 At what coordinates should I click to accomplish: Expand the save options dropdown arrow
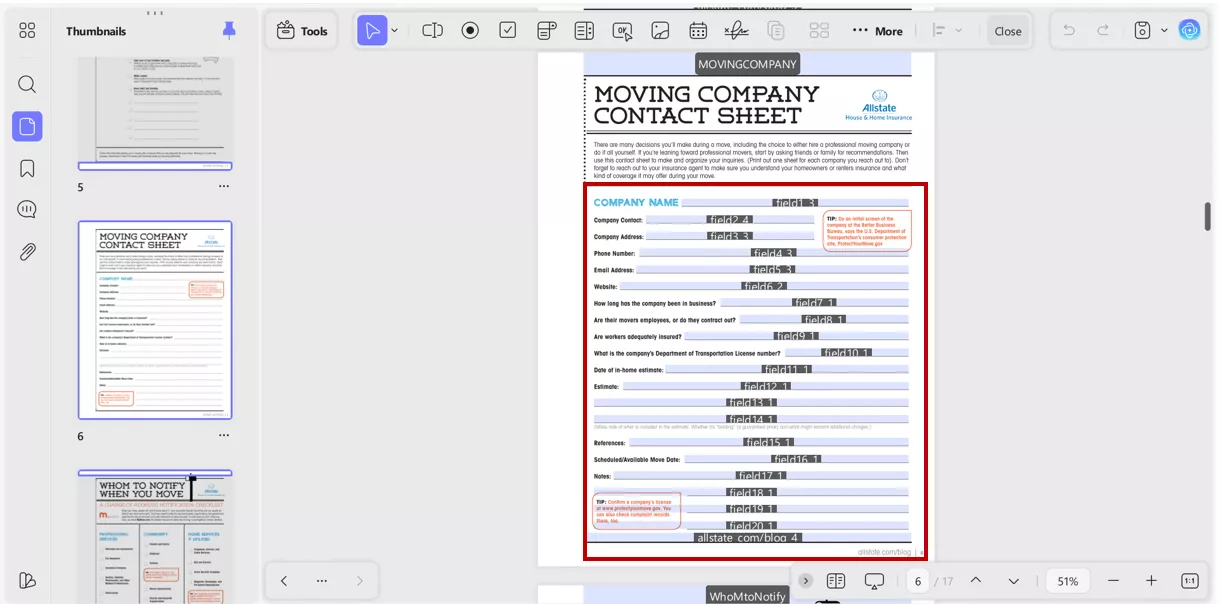pos(1164,31)
